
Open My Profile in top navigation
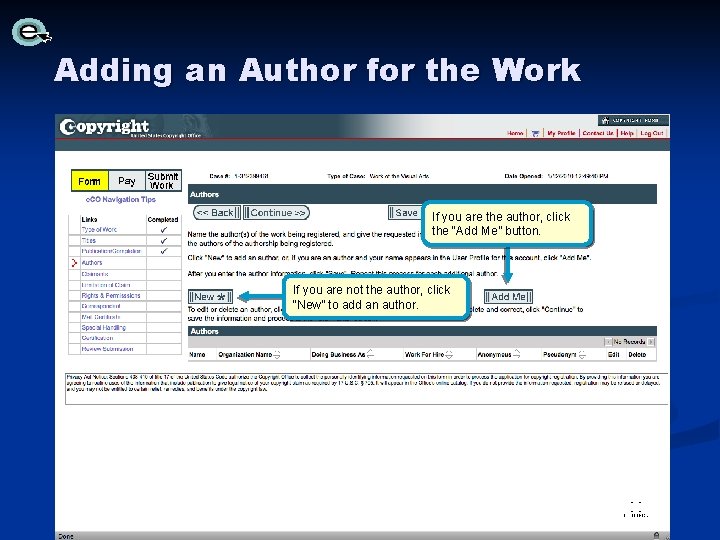[561, 133]
